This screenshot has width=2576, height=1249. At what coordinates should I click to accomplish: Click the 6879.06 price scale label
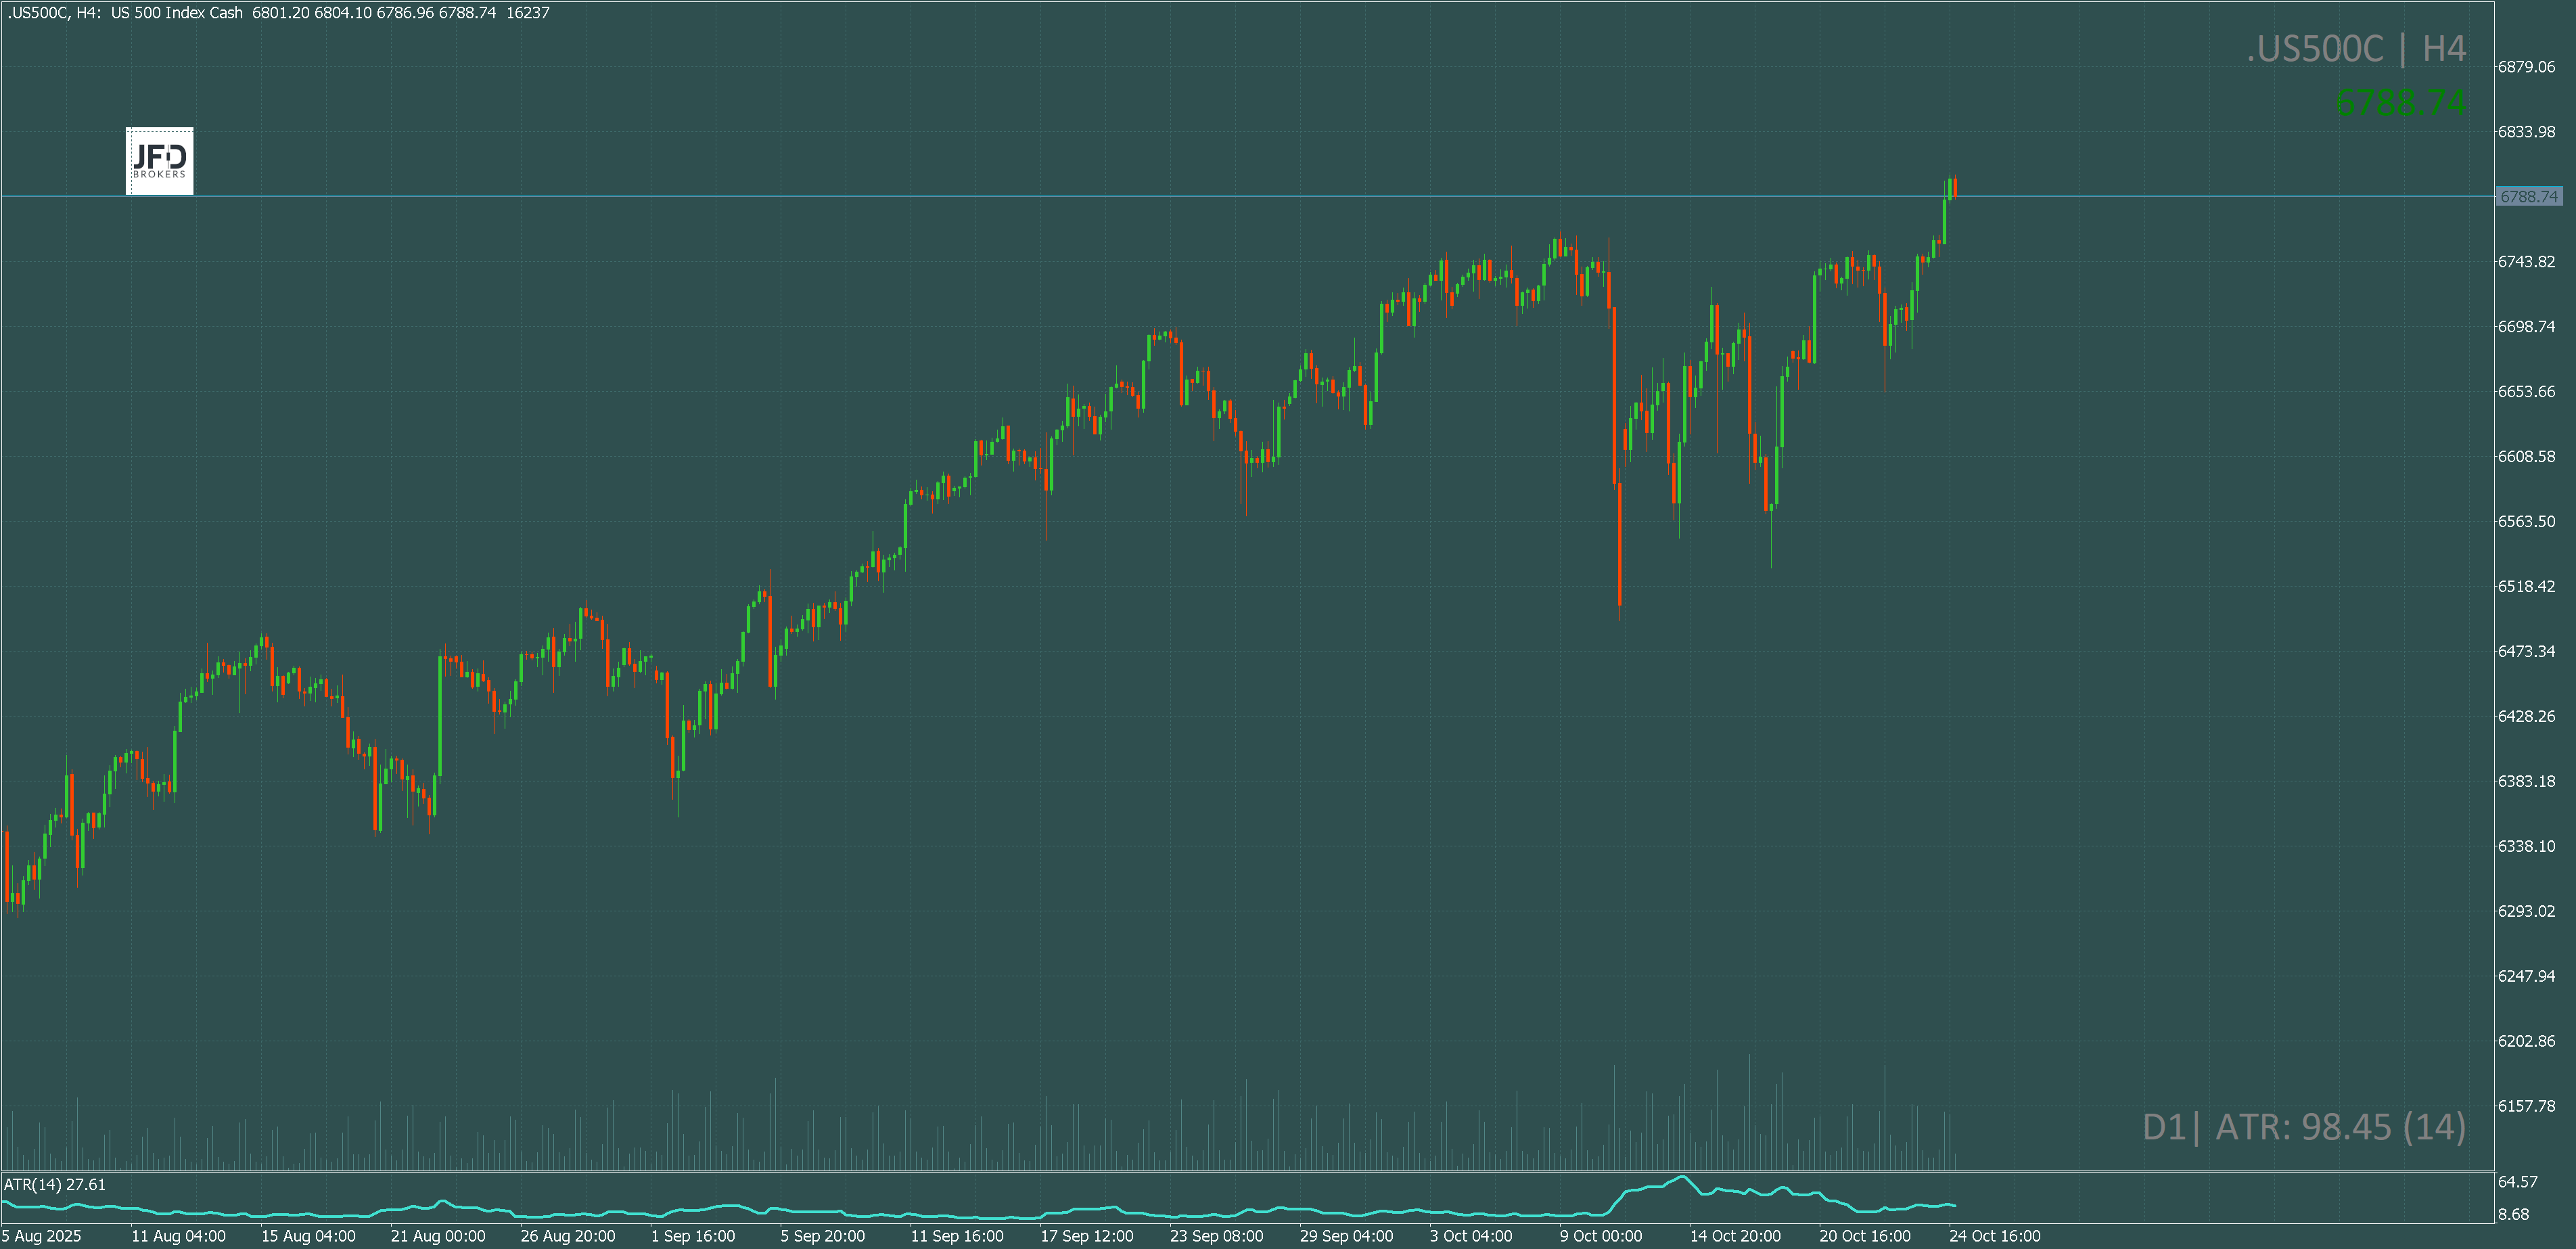click(2526, 67)
